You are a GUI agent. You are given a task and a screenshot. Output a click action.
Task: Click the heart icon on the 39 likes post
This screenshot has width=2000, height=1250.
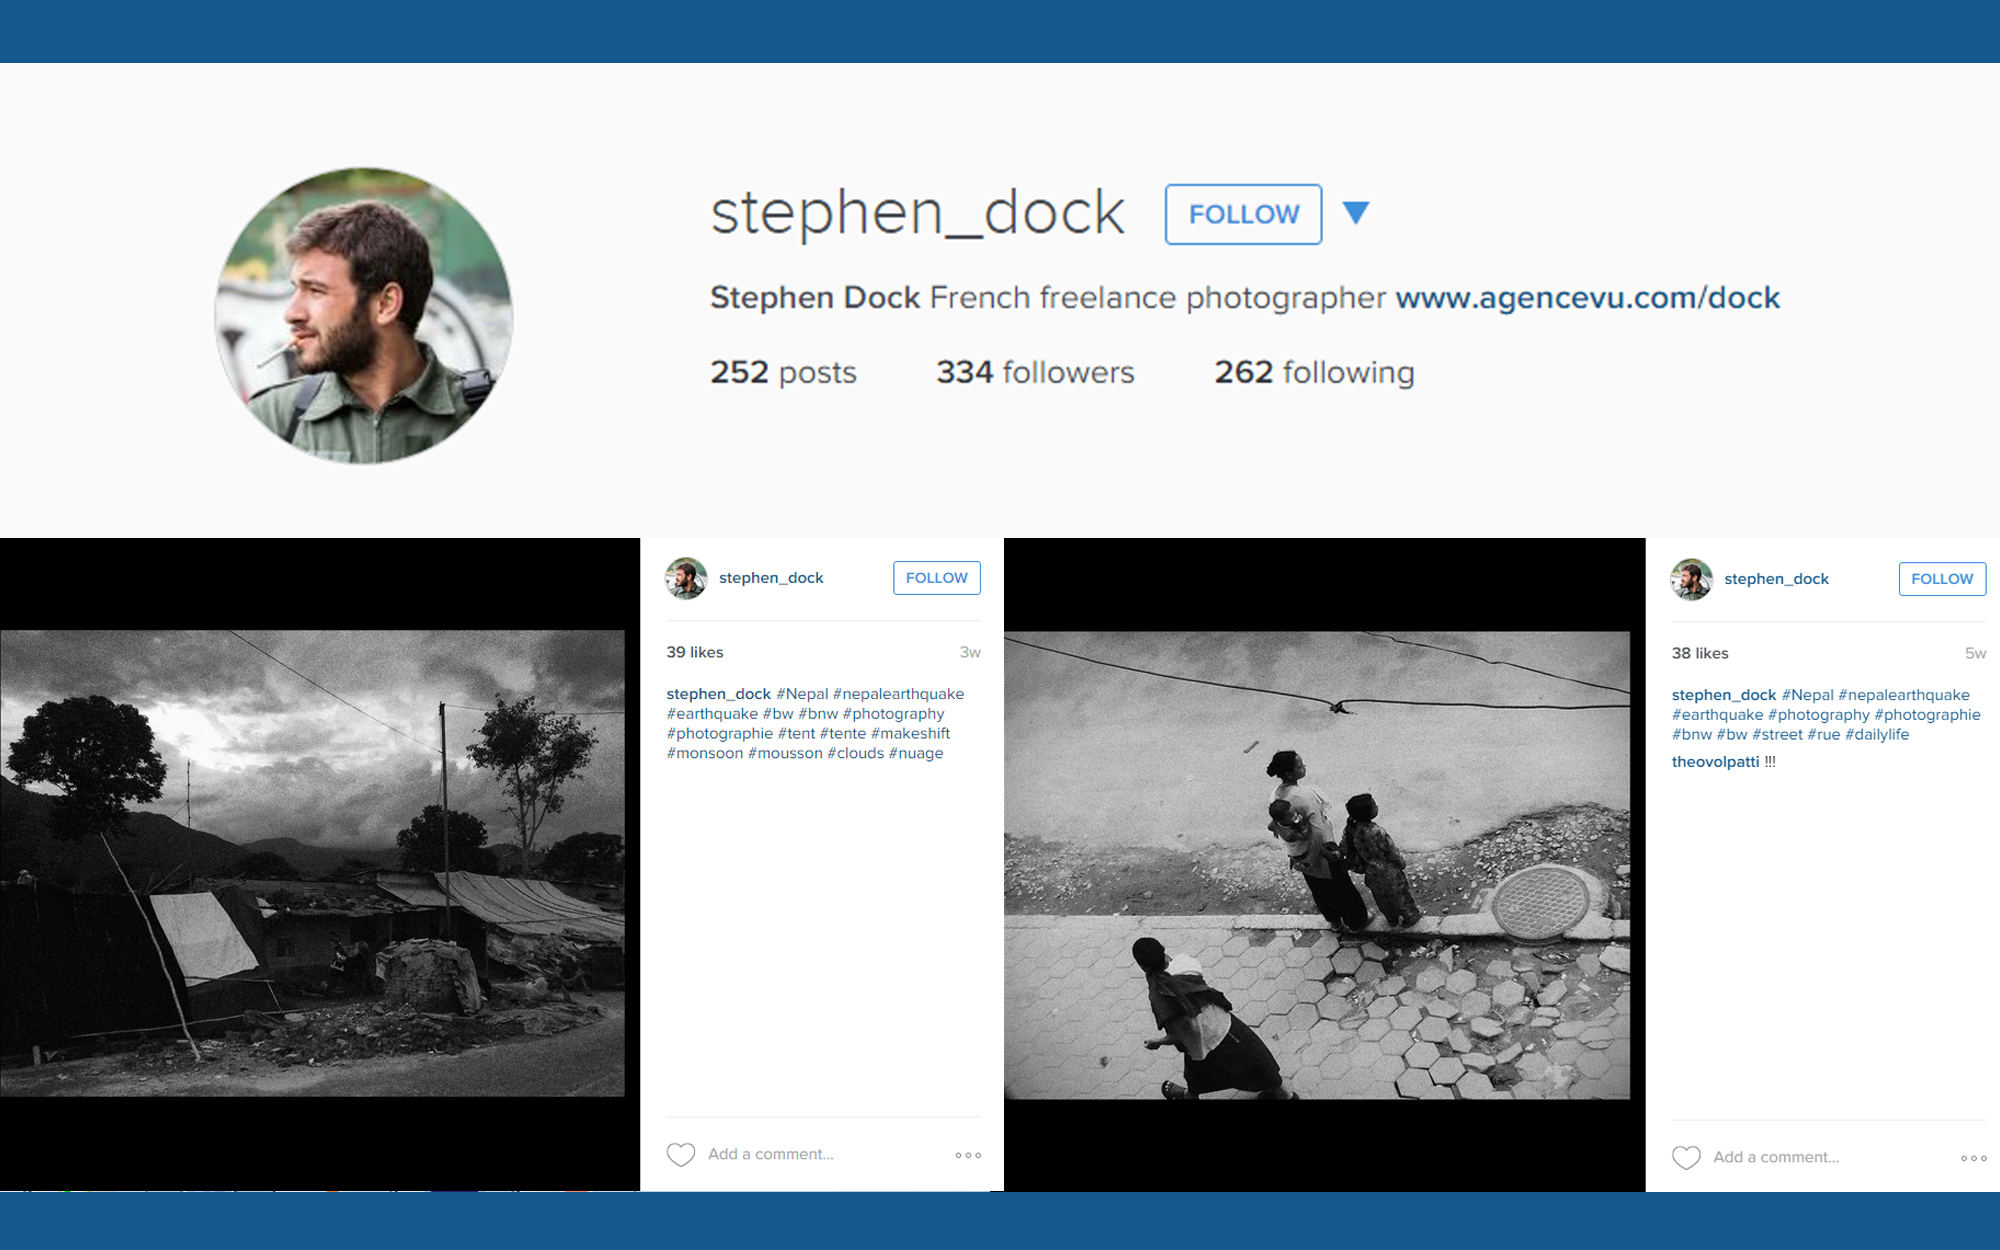[x=681, y=1155]
